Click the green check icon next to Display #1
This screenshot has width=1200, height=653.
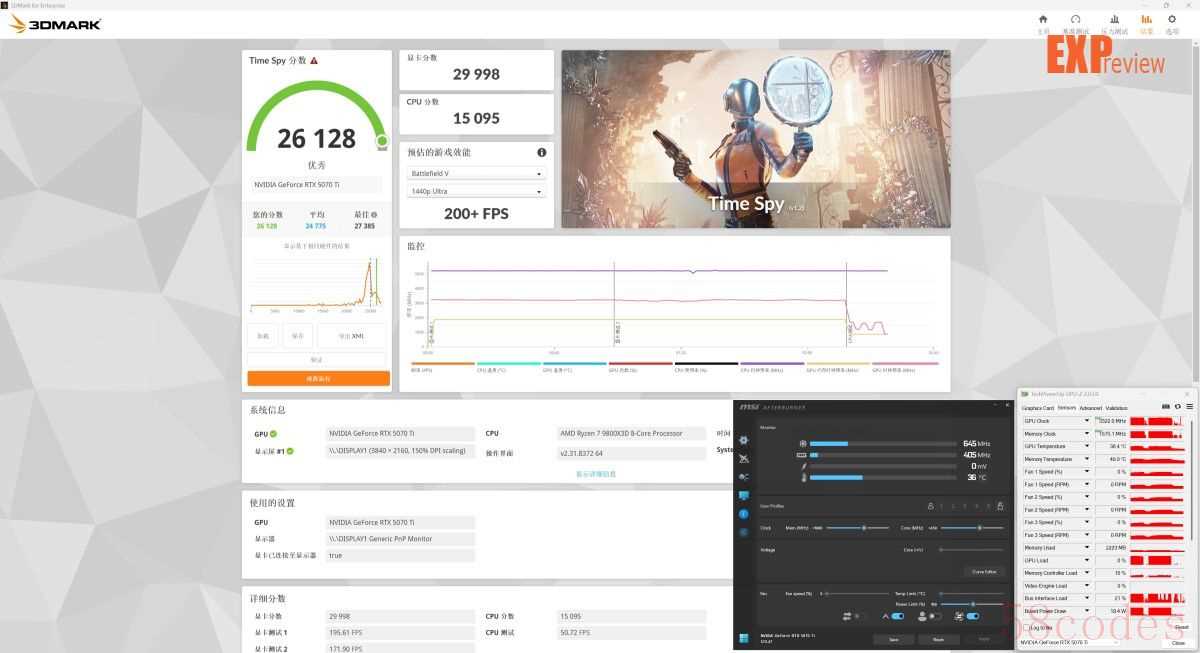291,451
